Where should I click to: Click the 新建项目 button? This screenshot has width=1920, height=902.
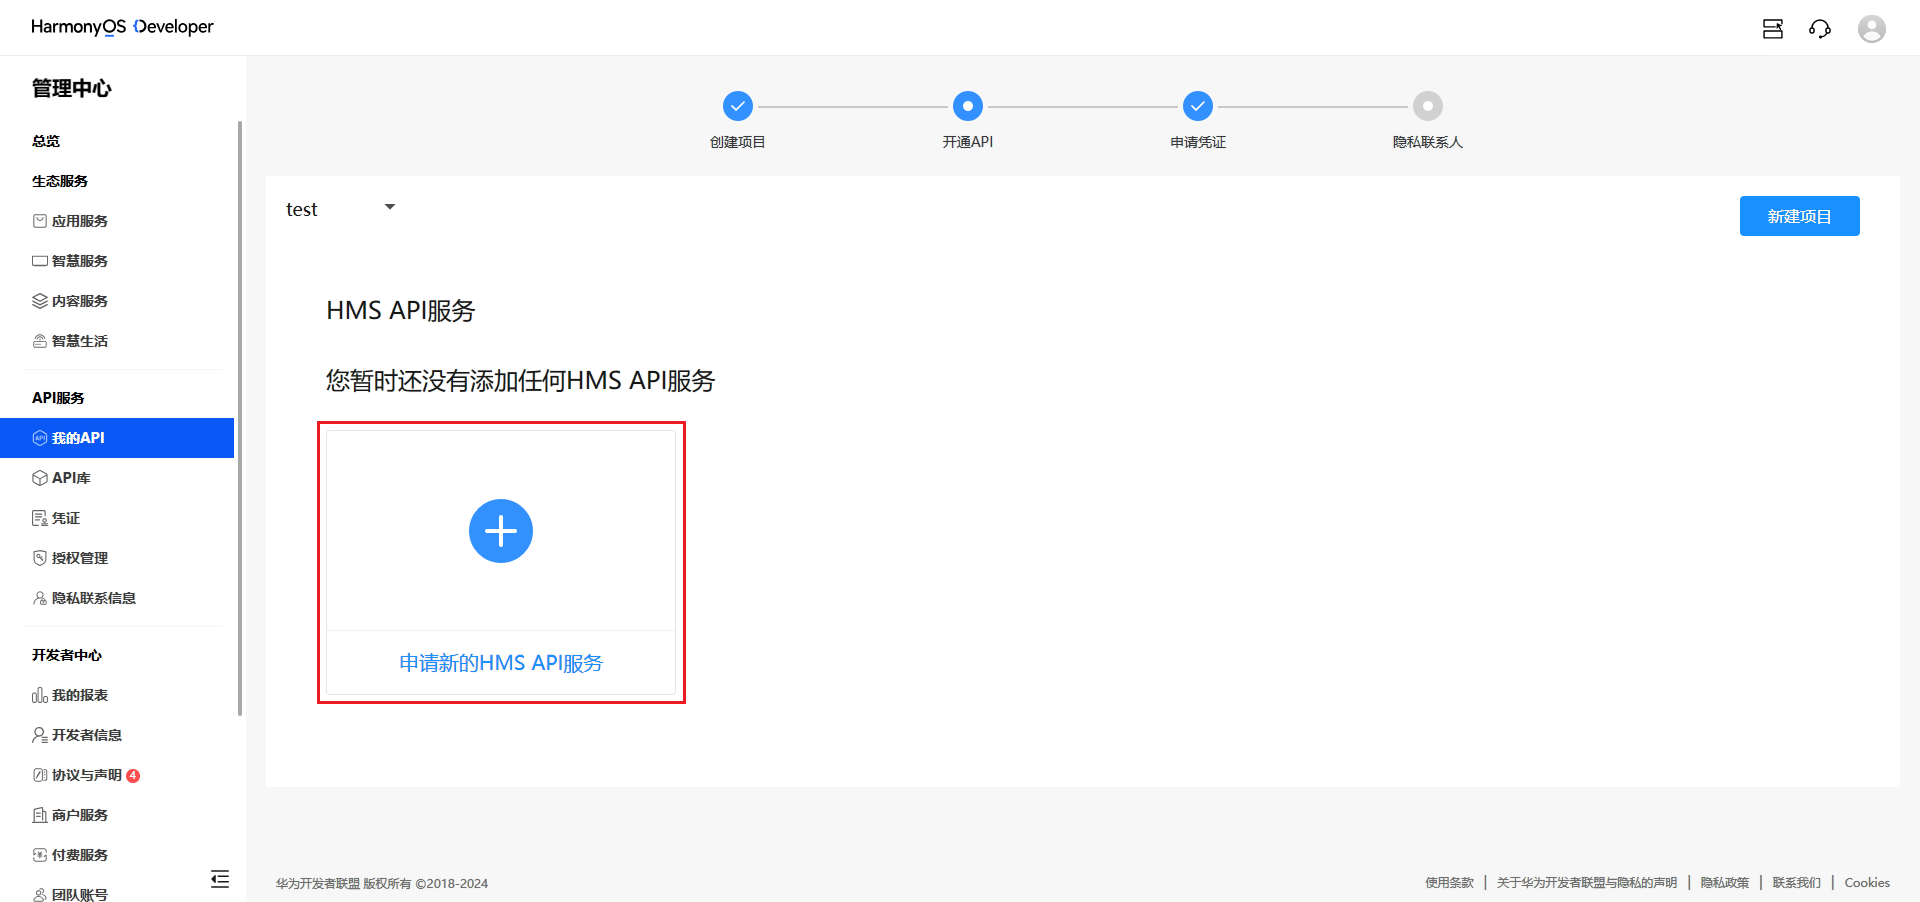pos(1798,215)
